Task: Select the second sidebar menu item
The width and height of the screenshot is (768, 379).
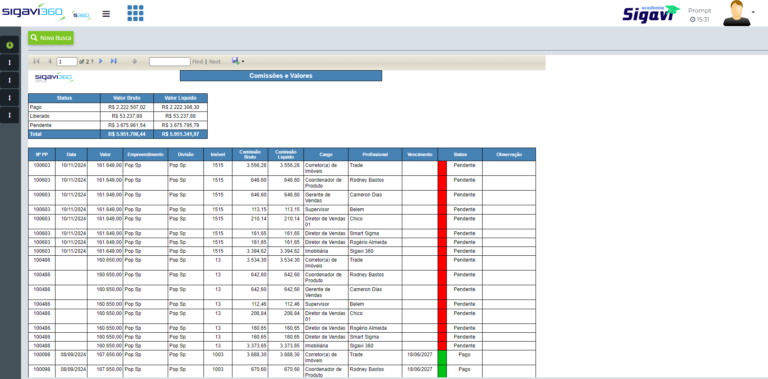Action: tap(10, 63)
